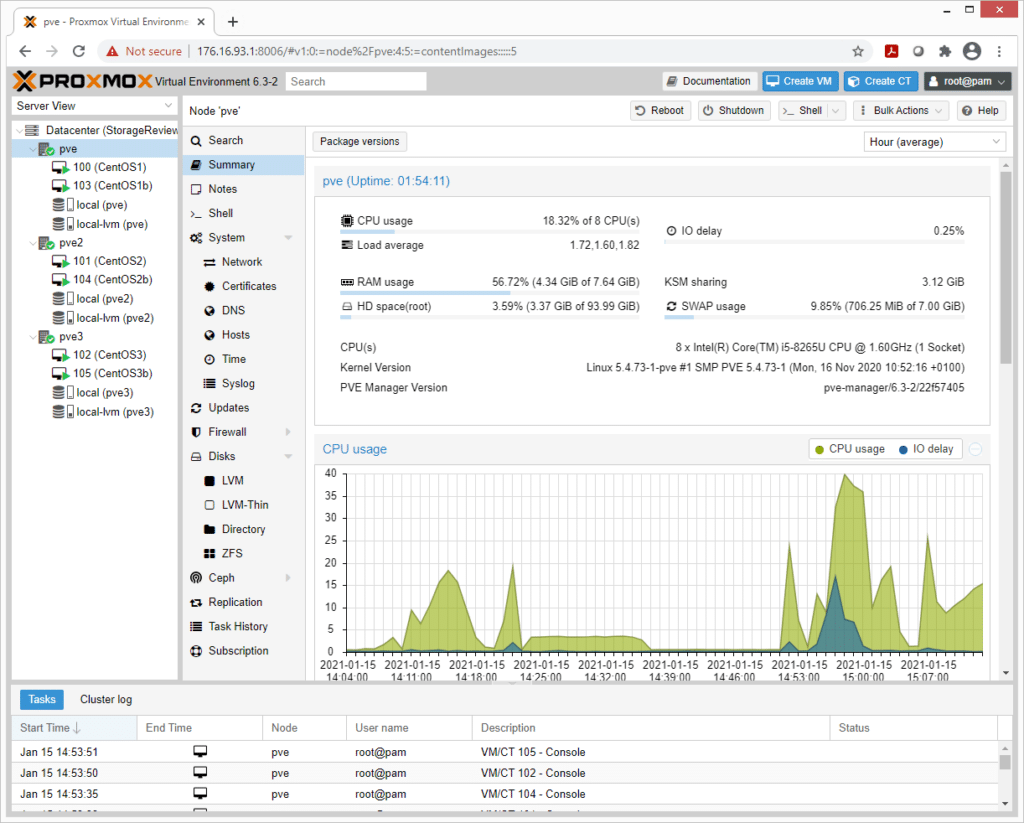
Task: Click the Proxmox logo in the header
Action: (x=83, y=81)
